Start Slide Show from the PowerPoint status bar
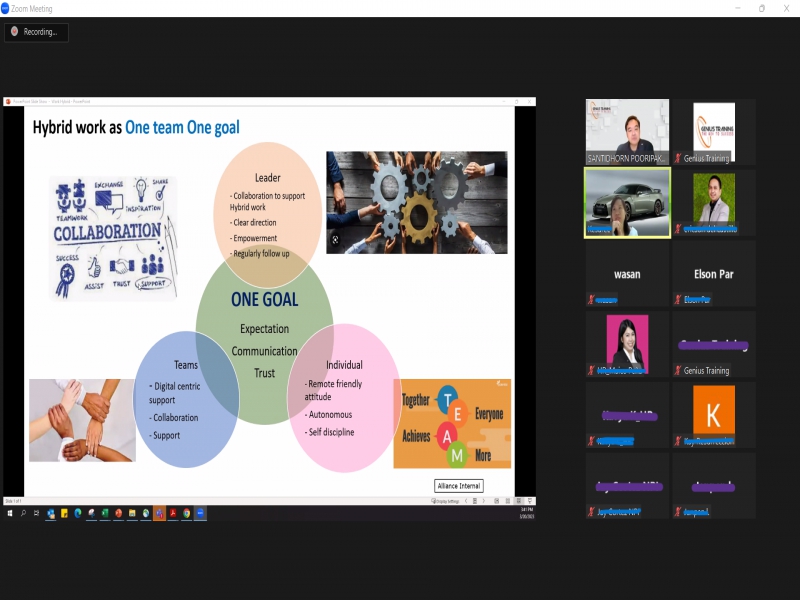Image resolution: width=800 pixels, height=600 pixels. tap(530, 501)
